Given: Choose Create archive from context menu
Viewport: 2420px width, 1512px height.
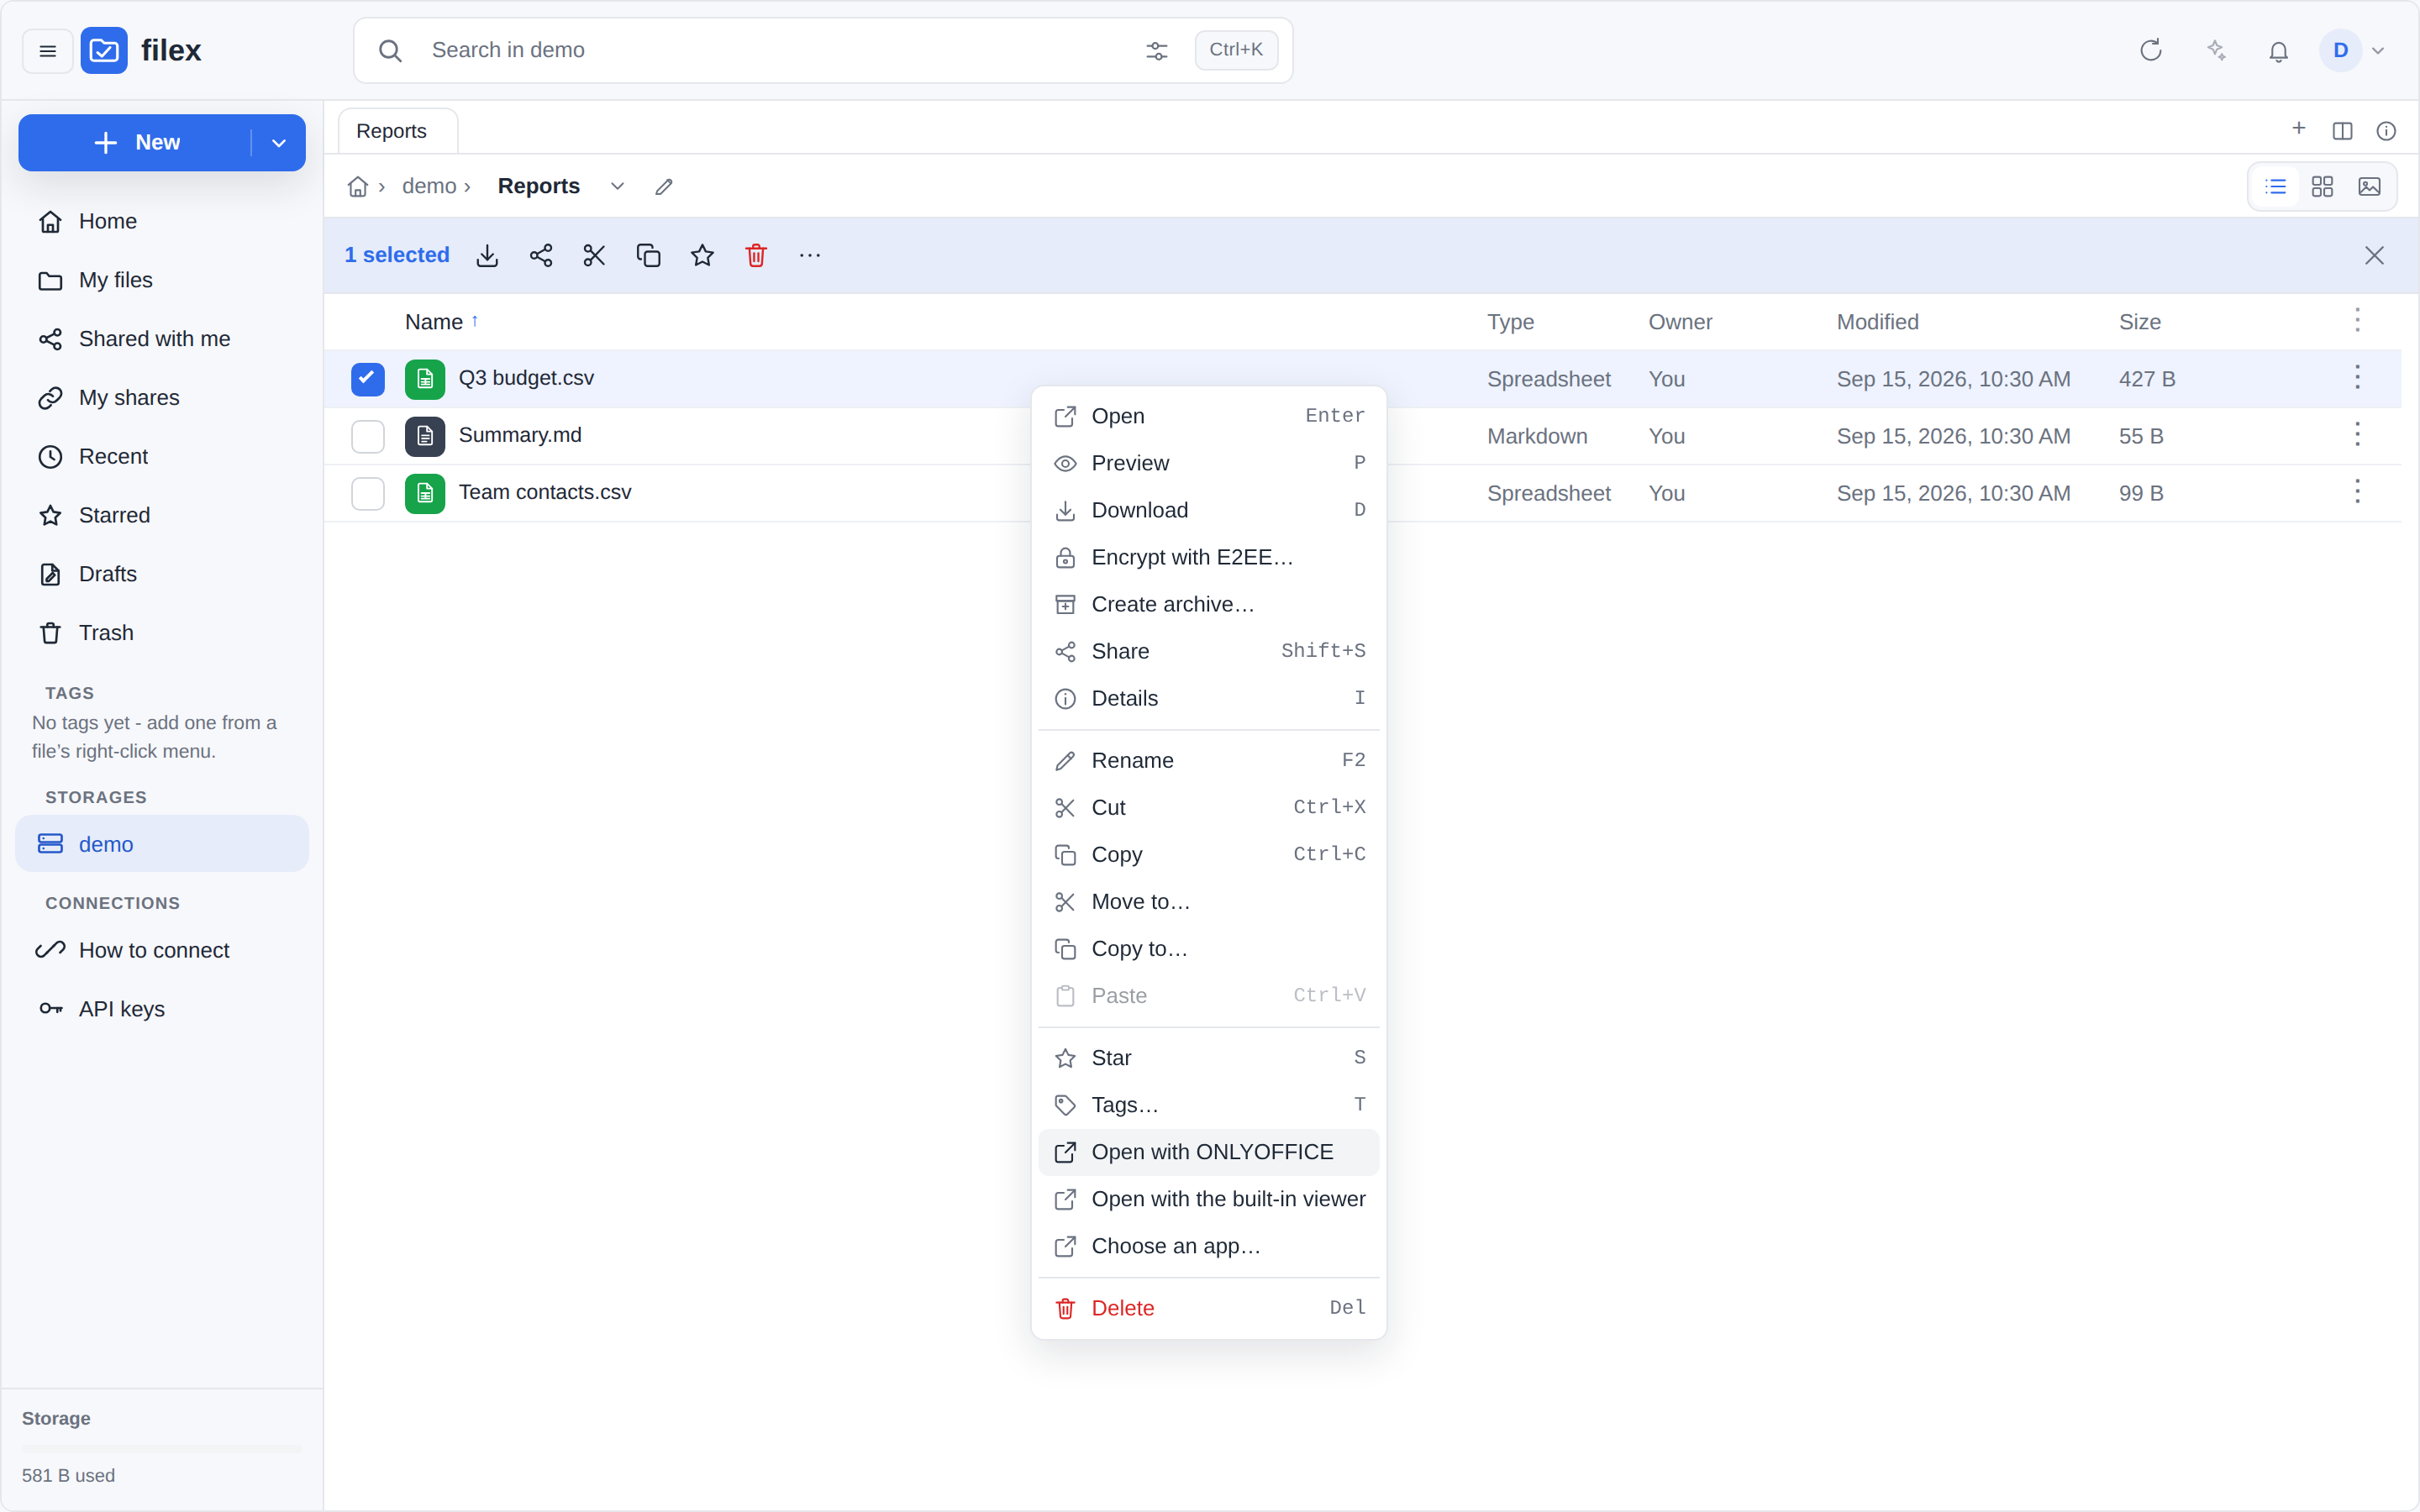Looking at the screenshot, I should pos(1209,604).
